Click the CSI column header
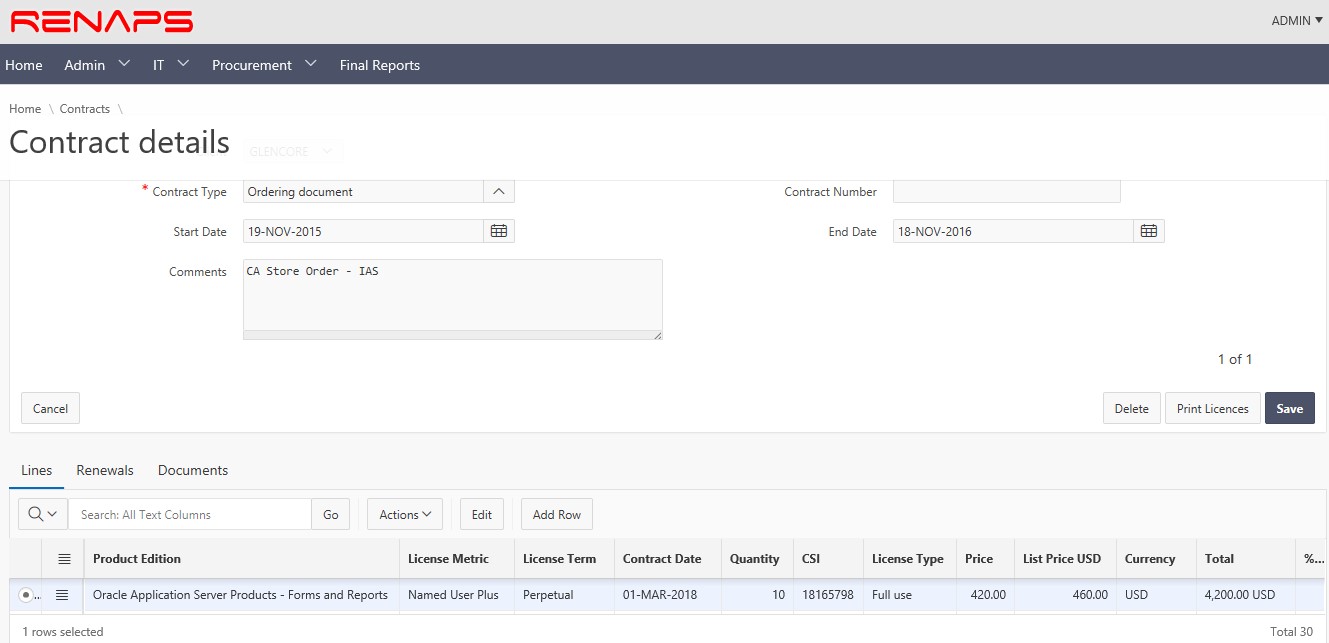This screenshot has width=1329, height=643. [x=829, y=559]
